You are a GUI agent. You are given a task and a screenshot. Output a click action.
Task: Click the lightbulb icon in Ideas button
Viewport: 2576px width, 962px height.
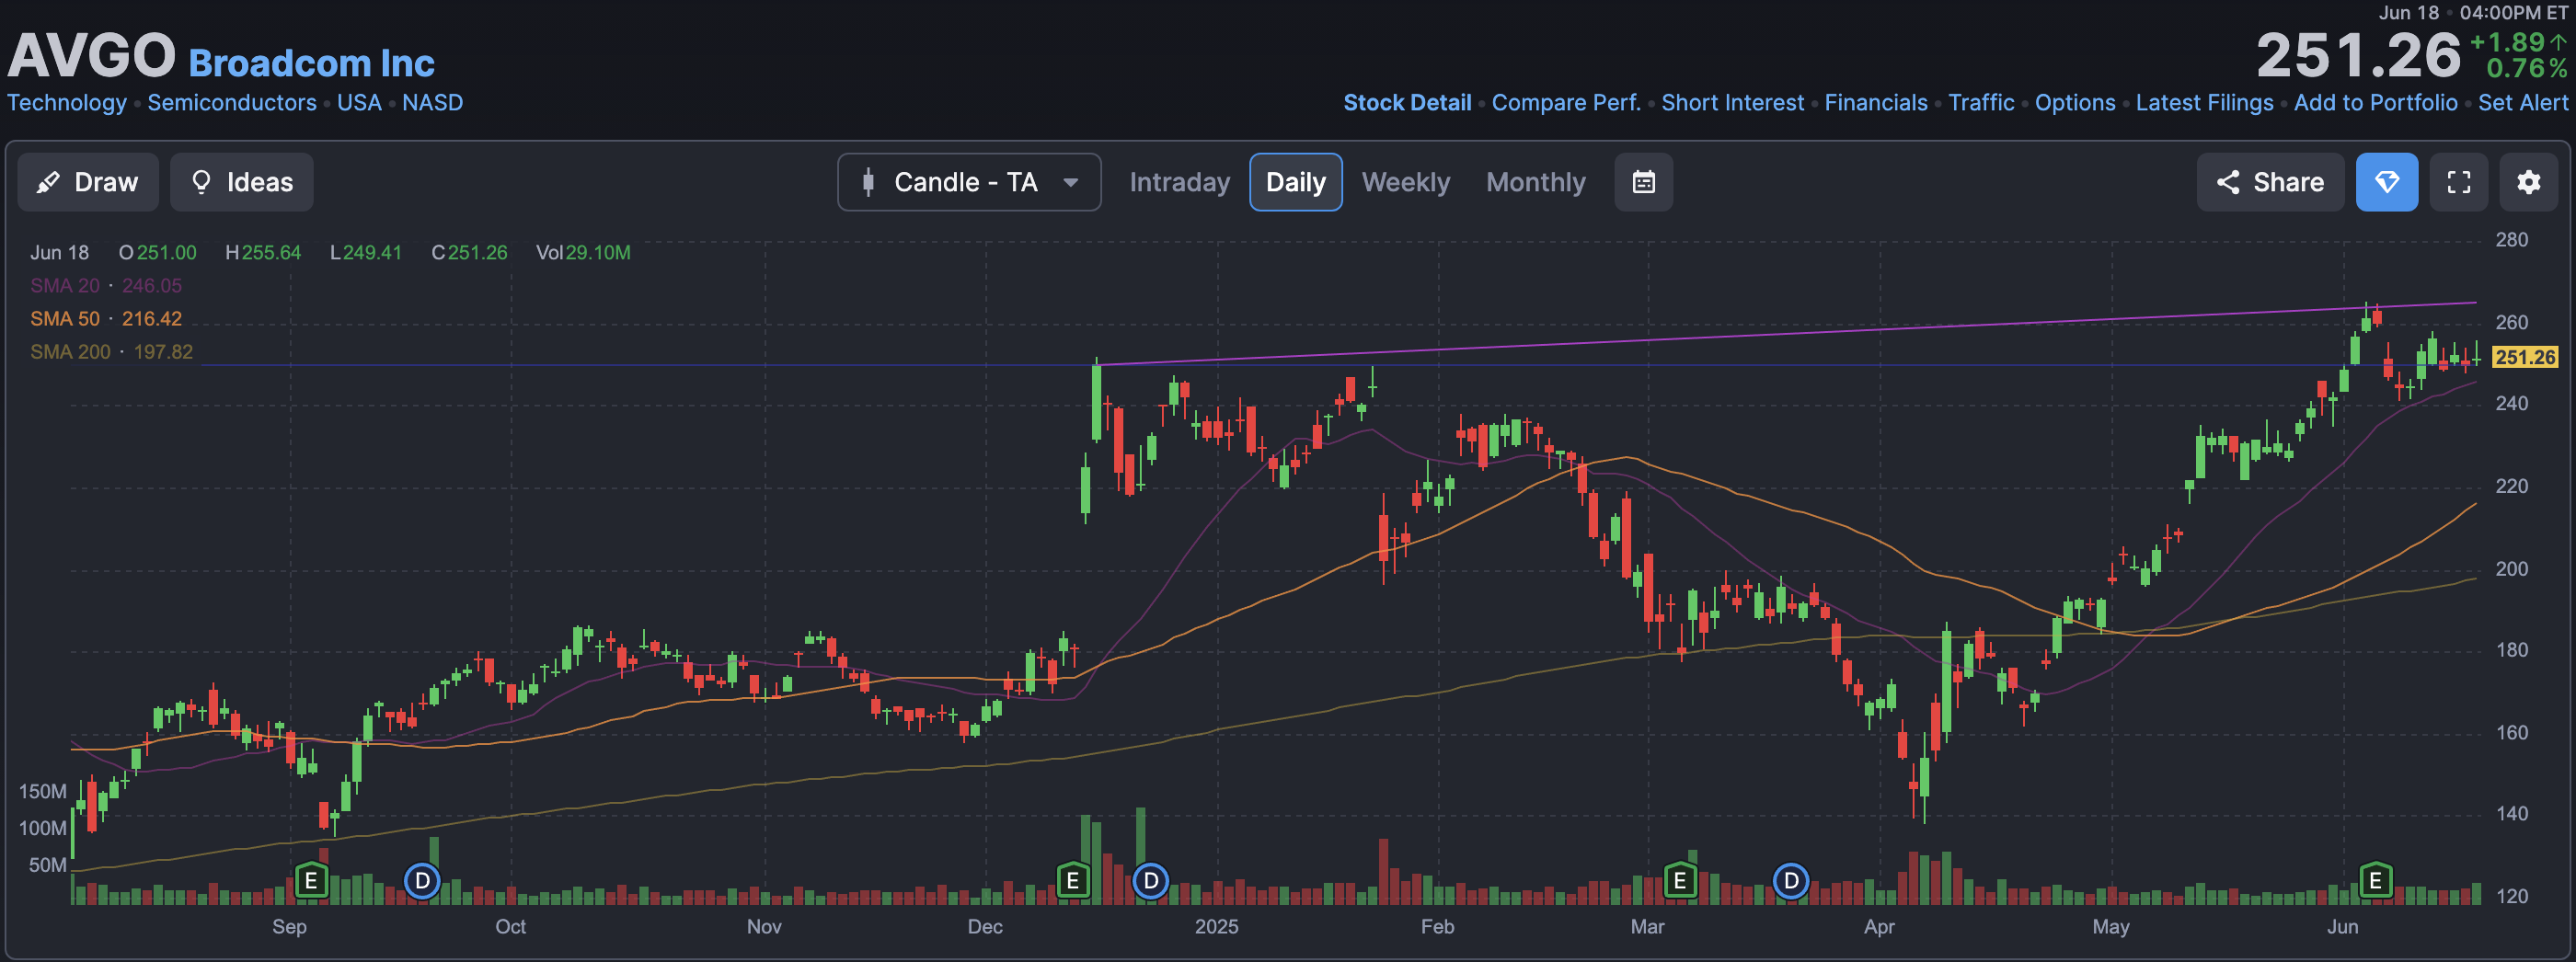(x=201, y=182)
